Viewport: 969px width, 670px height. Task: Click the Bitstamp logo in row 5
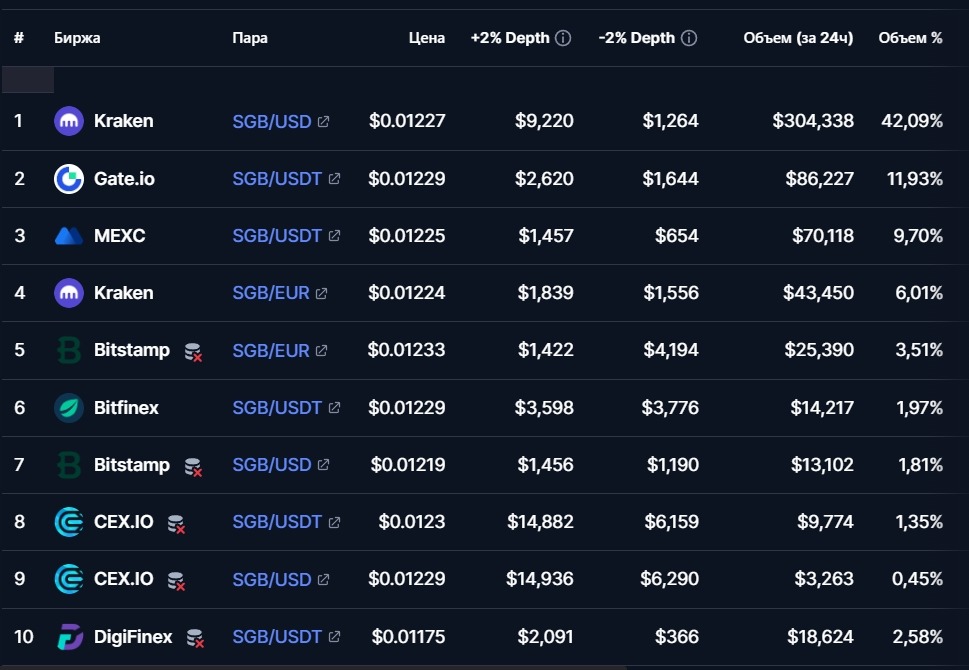(x=69, y=351)
